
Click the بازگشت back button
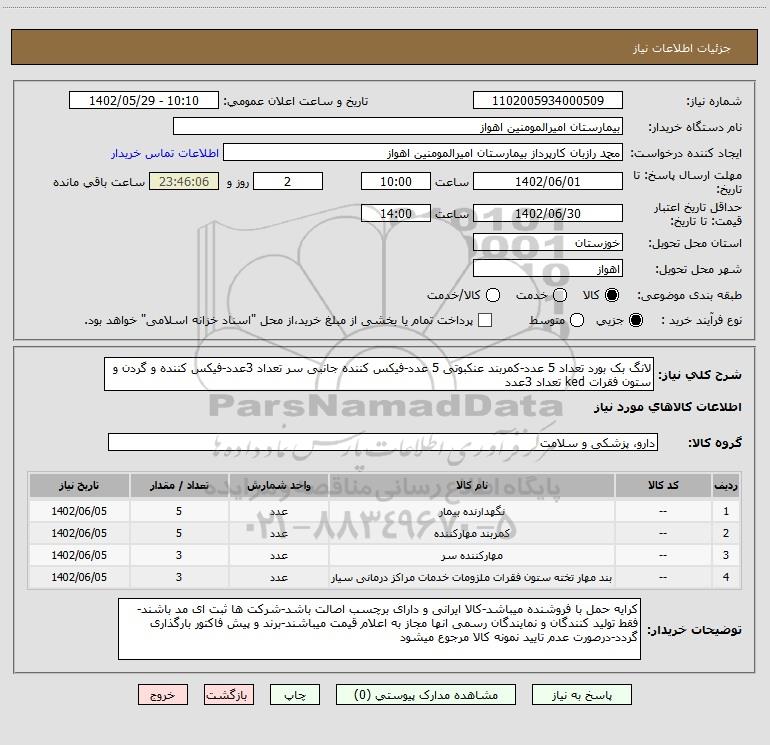pyautogui.click(x=229, y=695)
